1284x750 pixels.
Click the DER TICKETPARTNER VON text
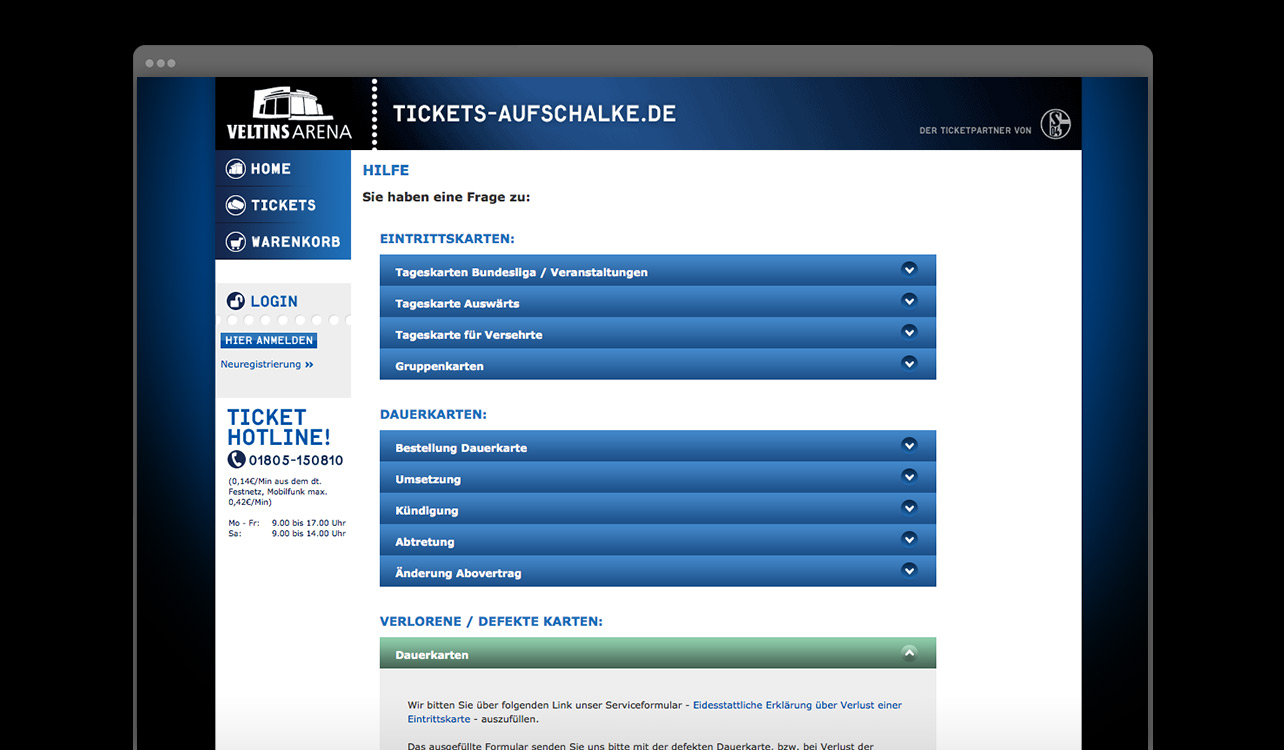(975, 130)
